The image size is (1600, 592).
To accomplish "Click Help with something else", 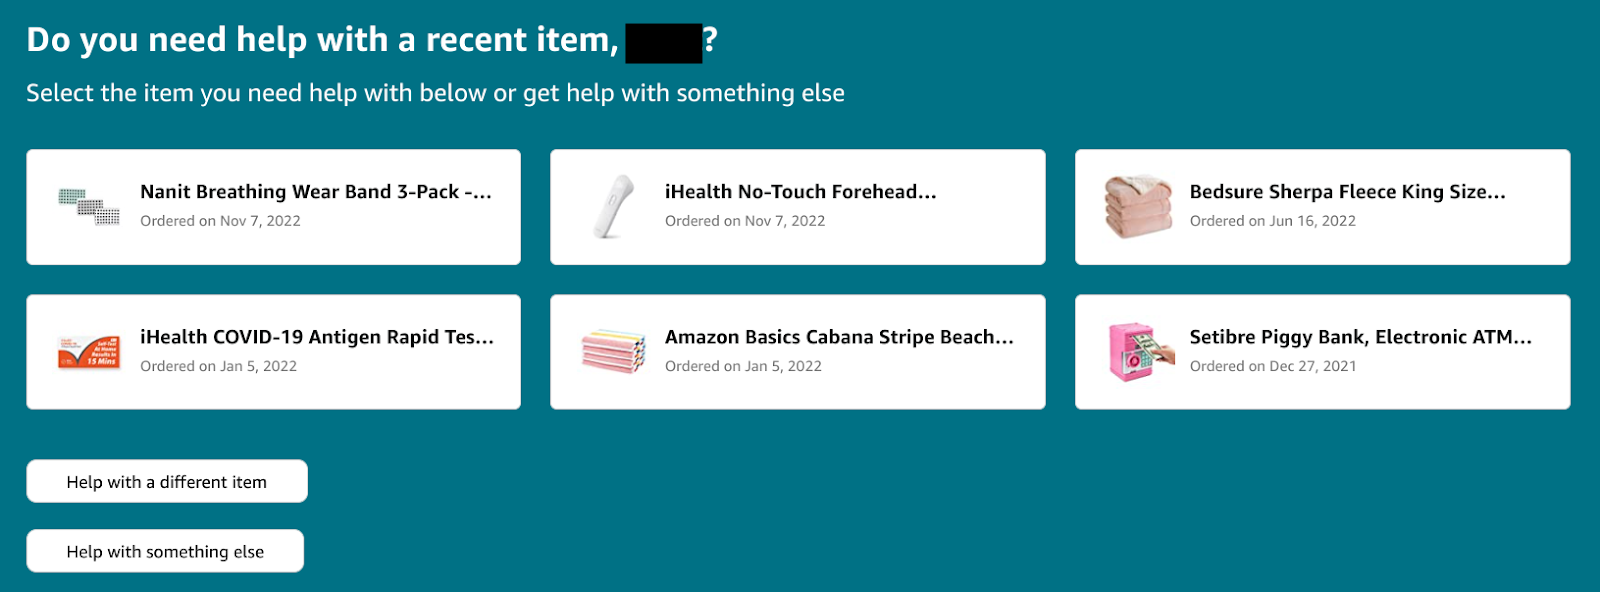I will pyautogui.click(x=164, y=550).
